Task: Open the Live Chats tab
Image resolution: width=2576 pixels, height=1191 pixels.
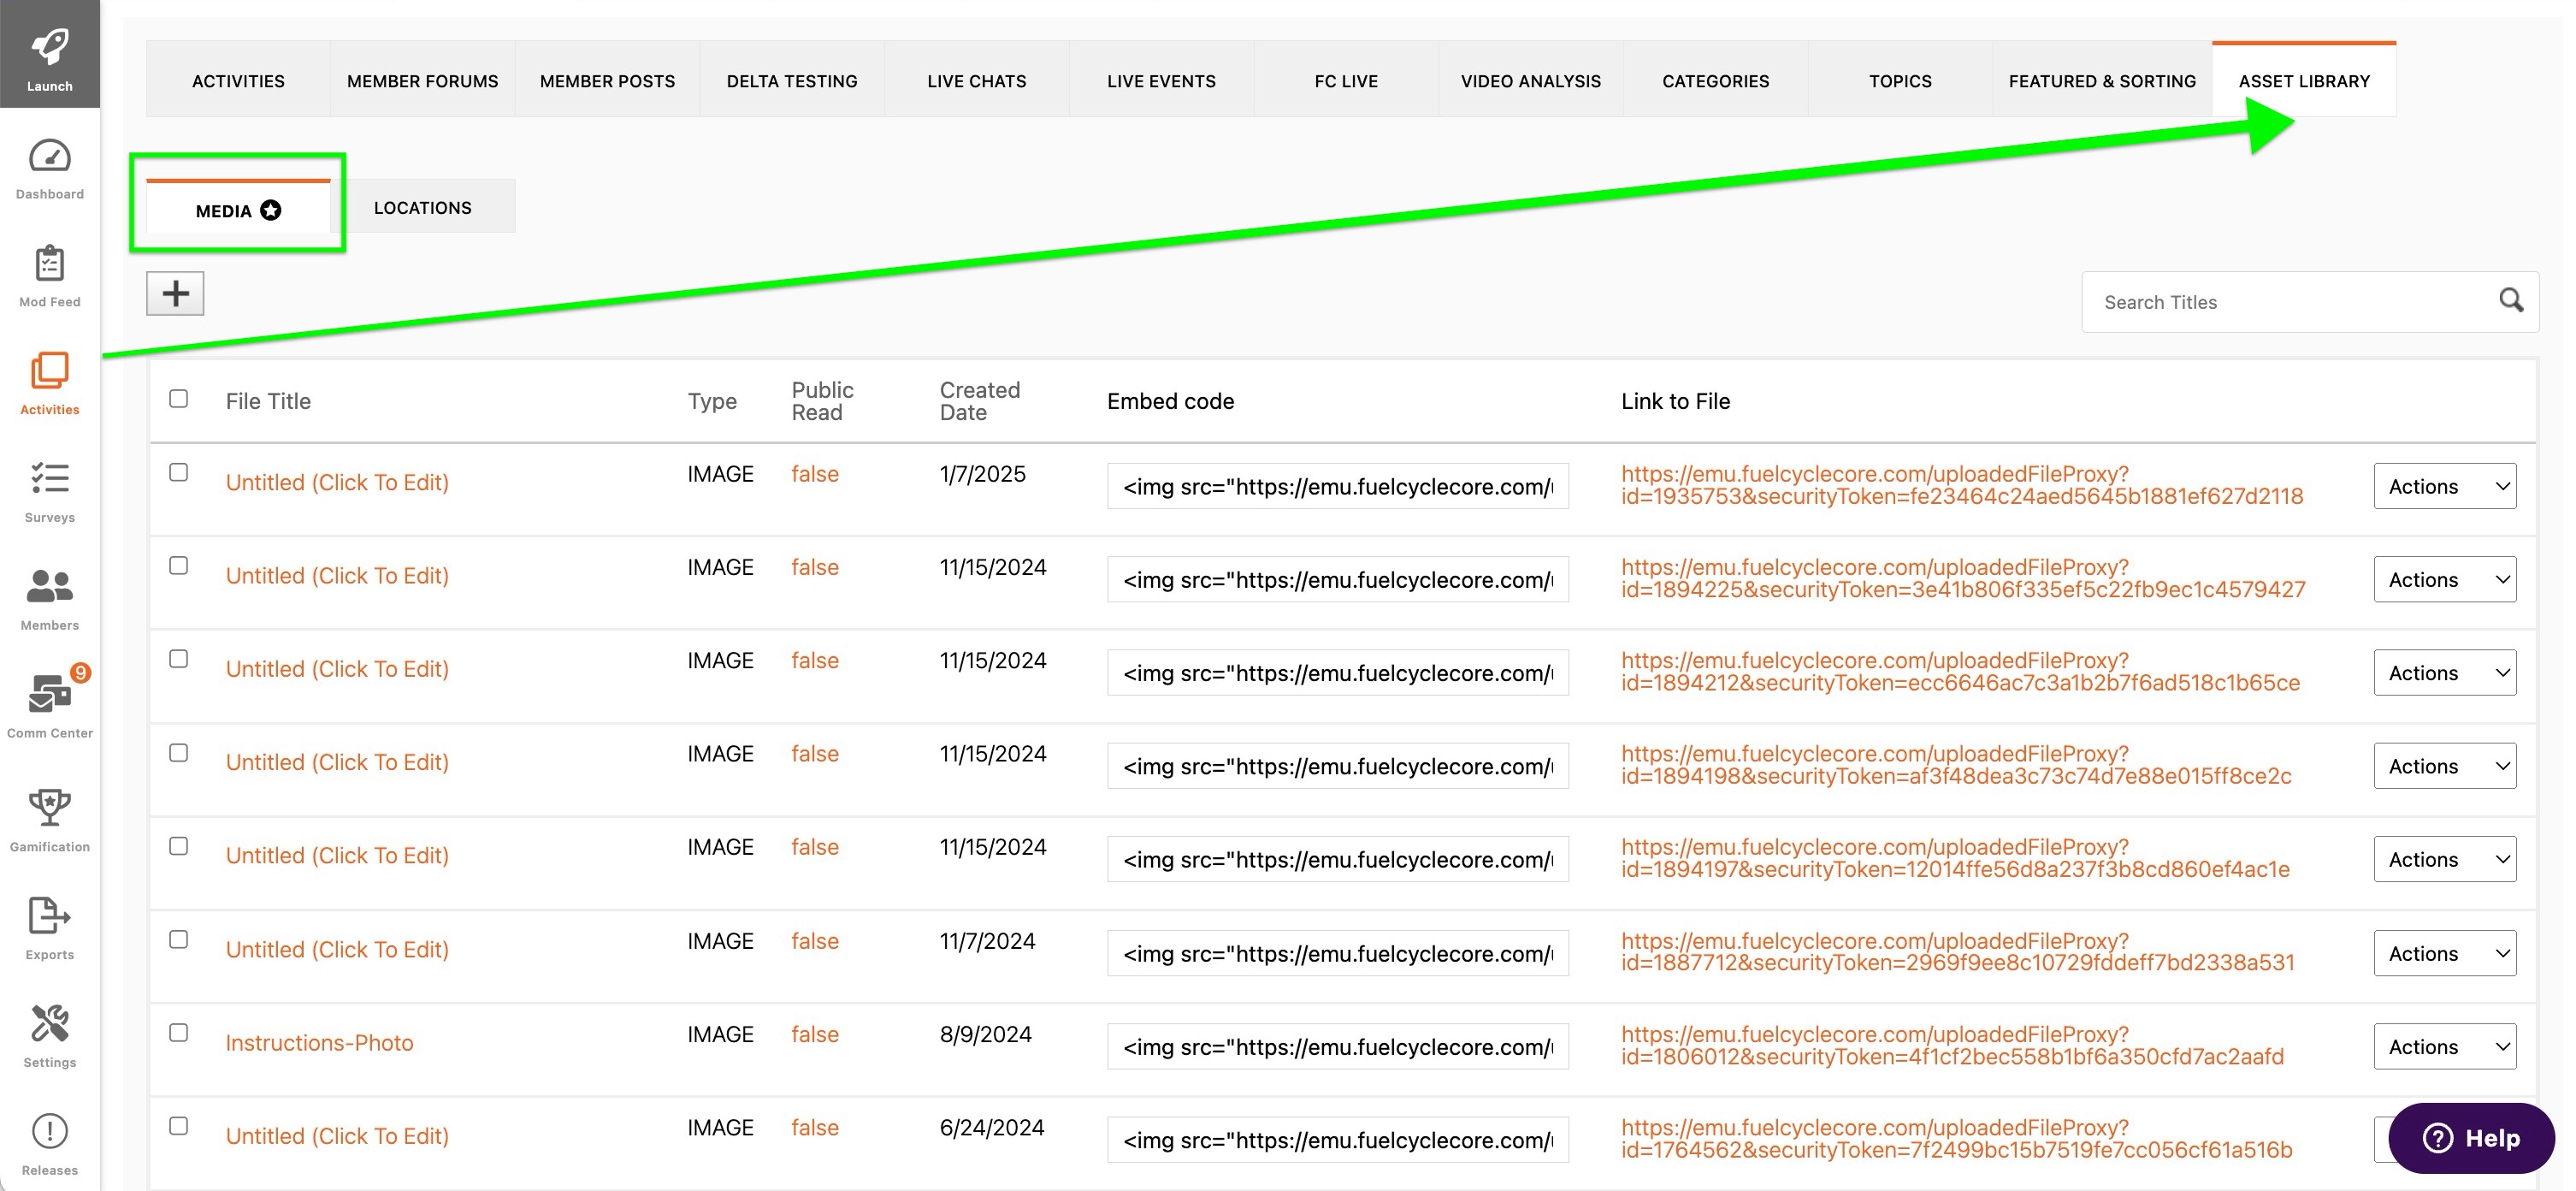Action: (976, 80)
